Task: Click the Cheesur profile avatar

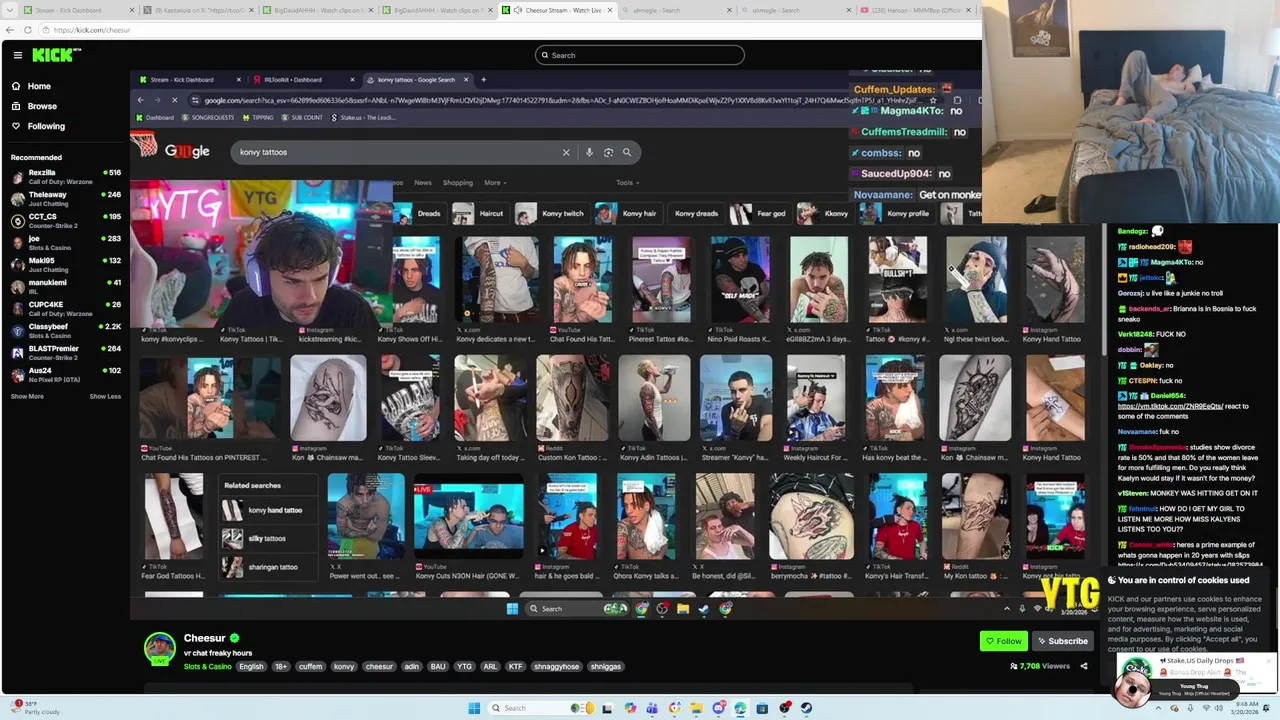Action: point(159,648)
